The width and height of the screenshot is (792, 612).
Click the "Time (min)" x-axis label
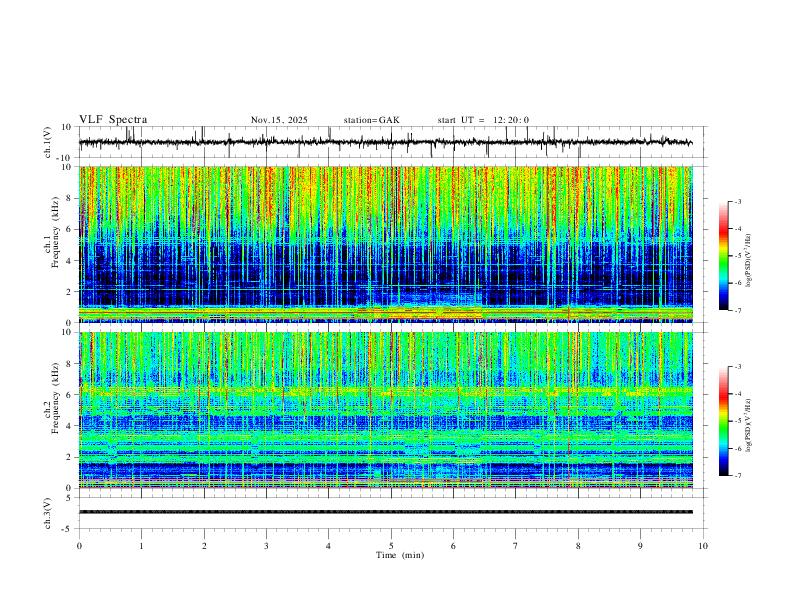pyautogui.click(x=400, y=555)
